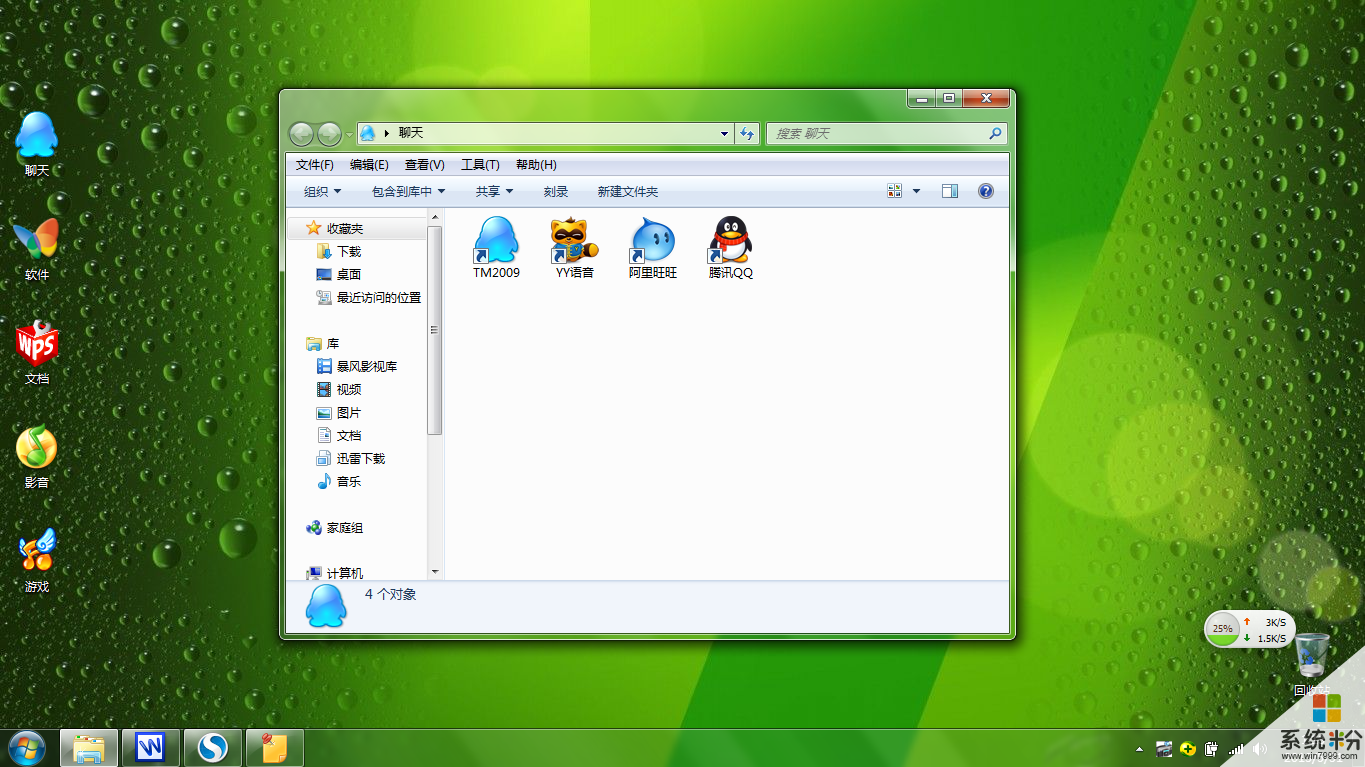Open the 查看(V) menu
1365x767 pixels.
425,165
